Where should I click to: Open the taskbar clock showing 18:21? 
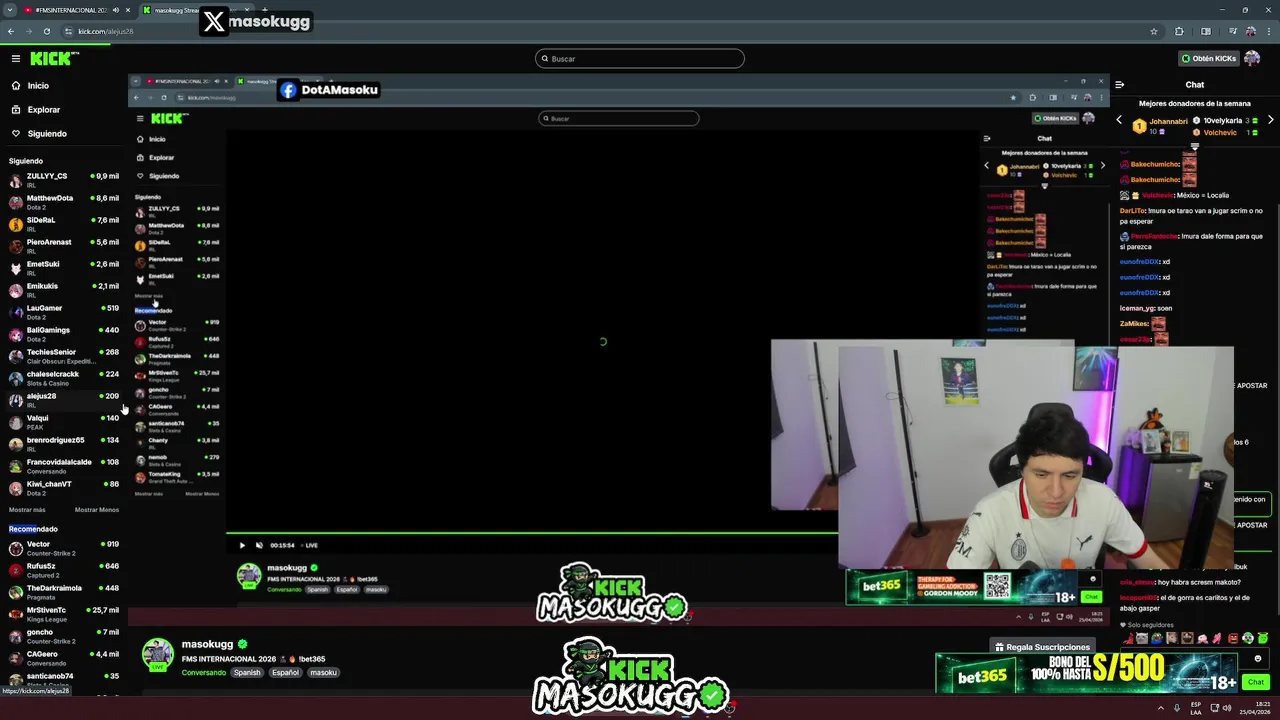[x=1257, y=708]
